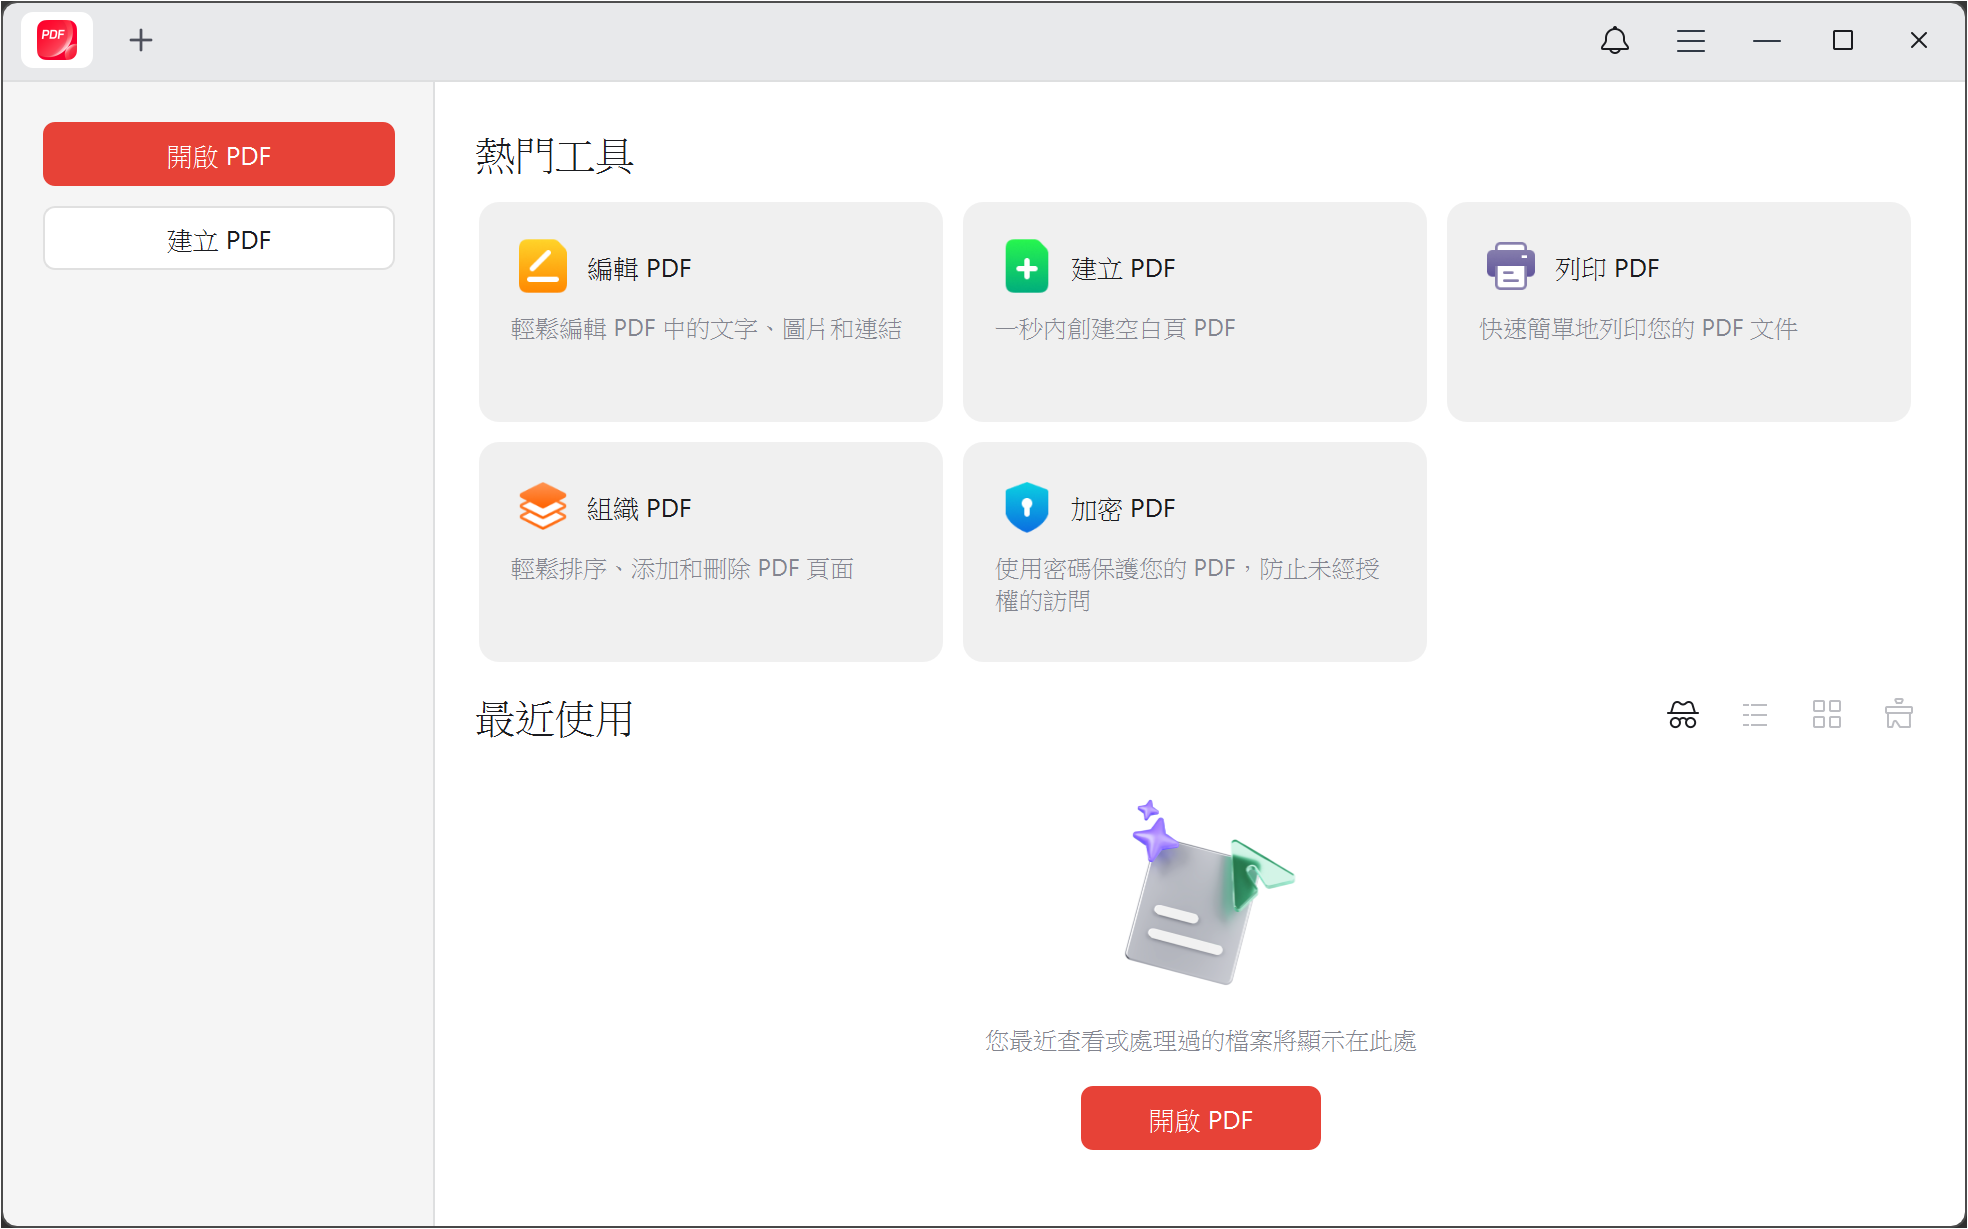1968x1229 pixels.
Task: Click the green 建立 PDF plus icon
Action: pos(1026,267)
